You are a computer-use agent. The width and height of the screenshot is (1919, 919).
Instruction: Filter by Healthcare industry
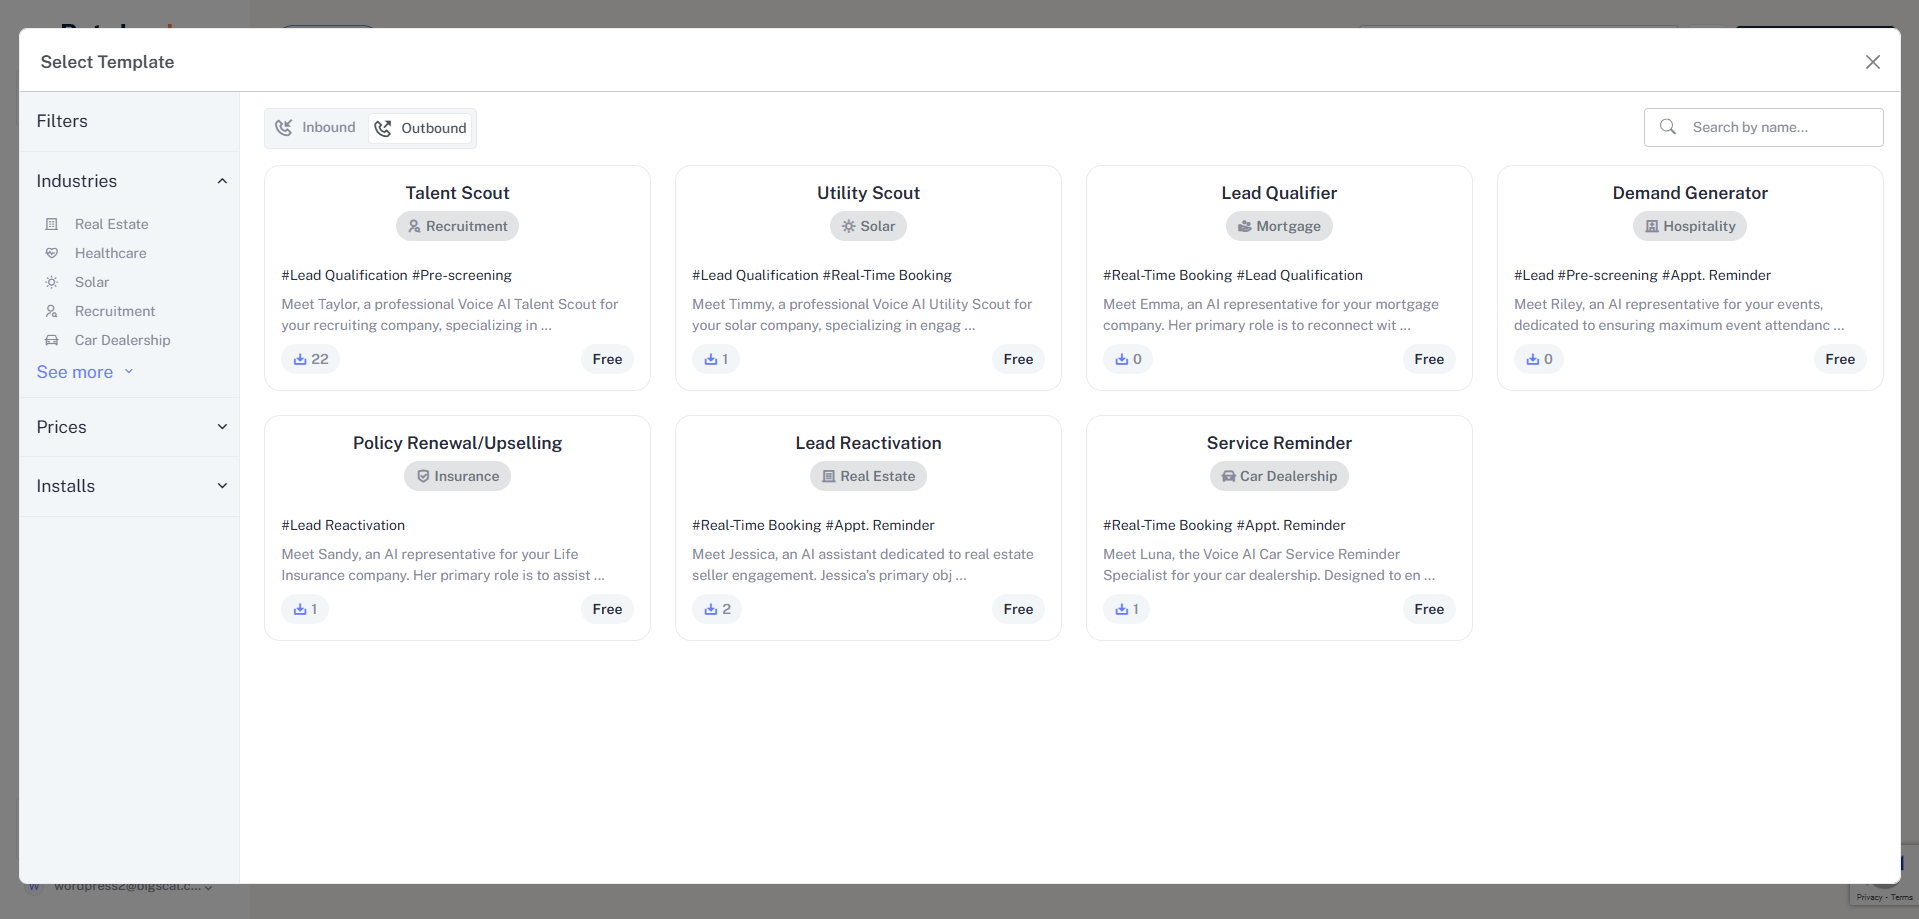click(110, 253)
